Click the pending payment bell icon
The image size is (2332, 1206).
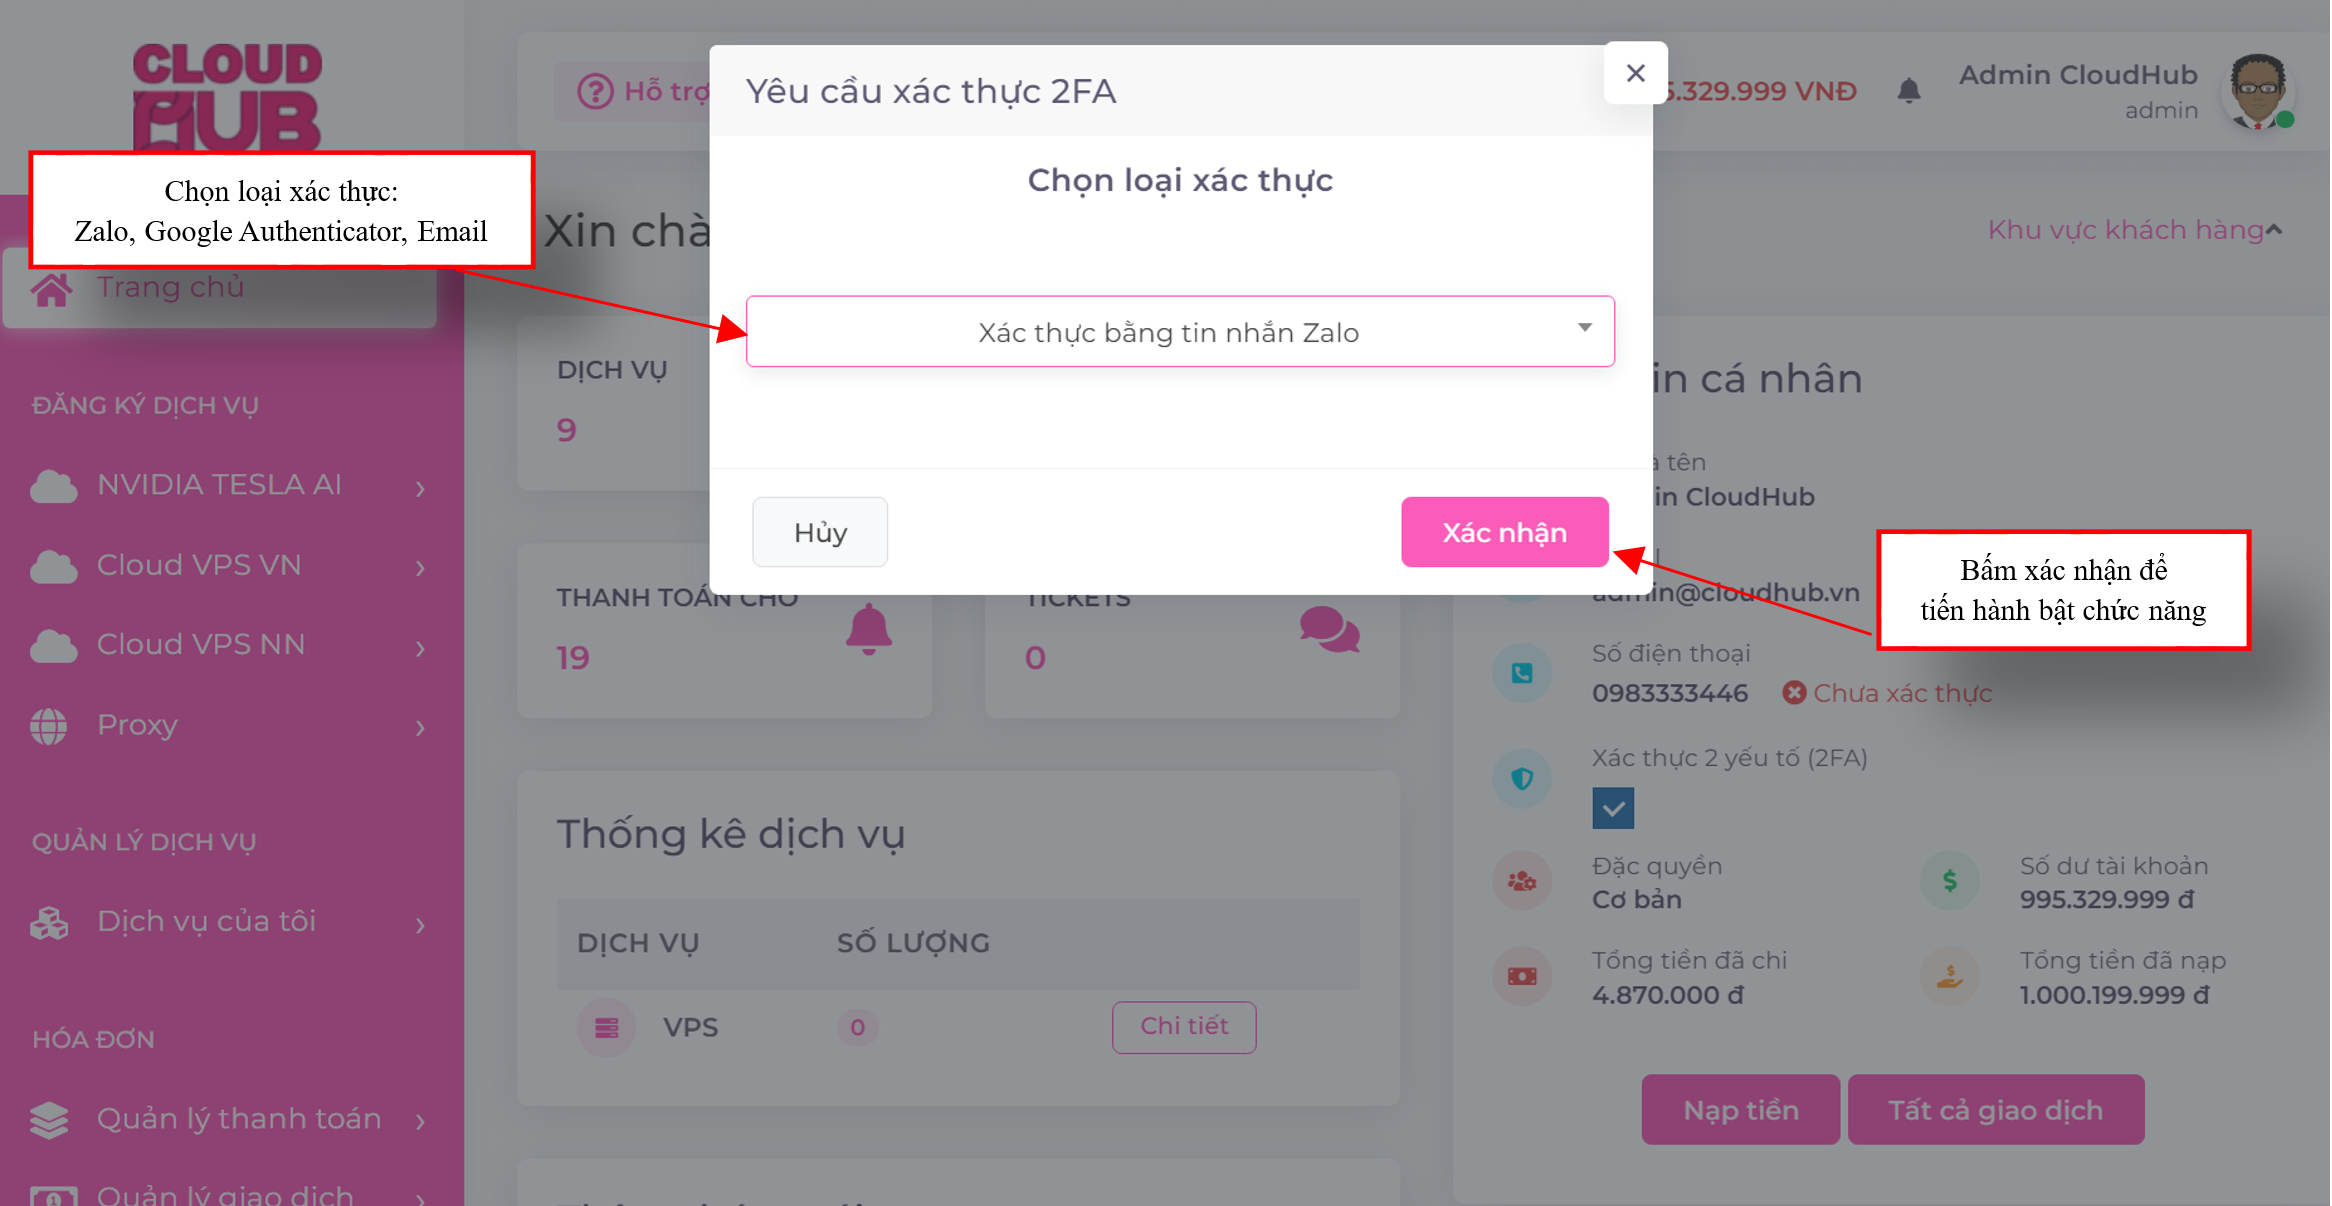point(868,630)
